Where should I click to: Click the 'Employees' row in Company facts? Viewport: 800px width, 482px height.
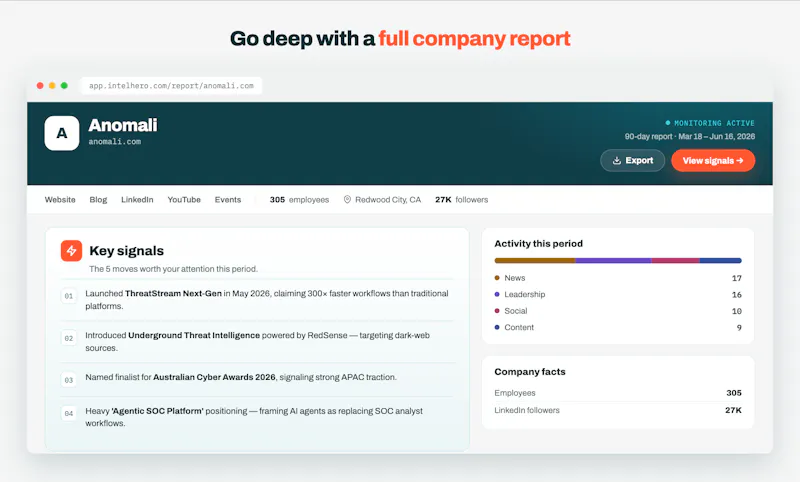pos(618,393)
